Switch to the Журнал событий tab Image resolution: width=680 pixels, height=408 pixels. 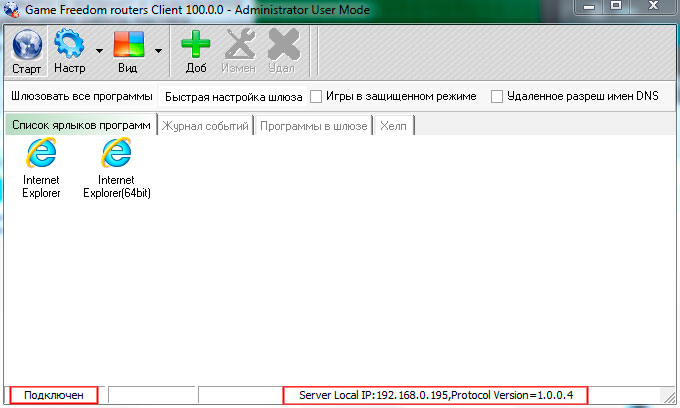205,126
